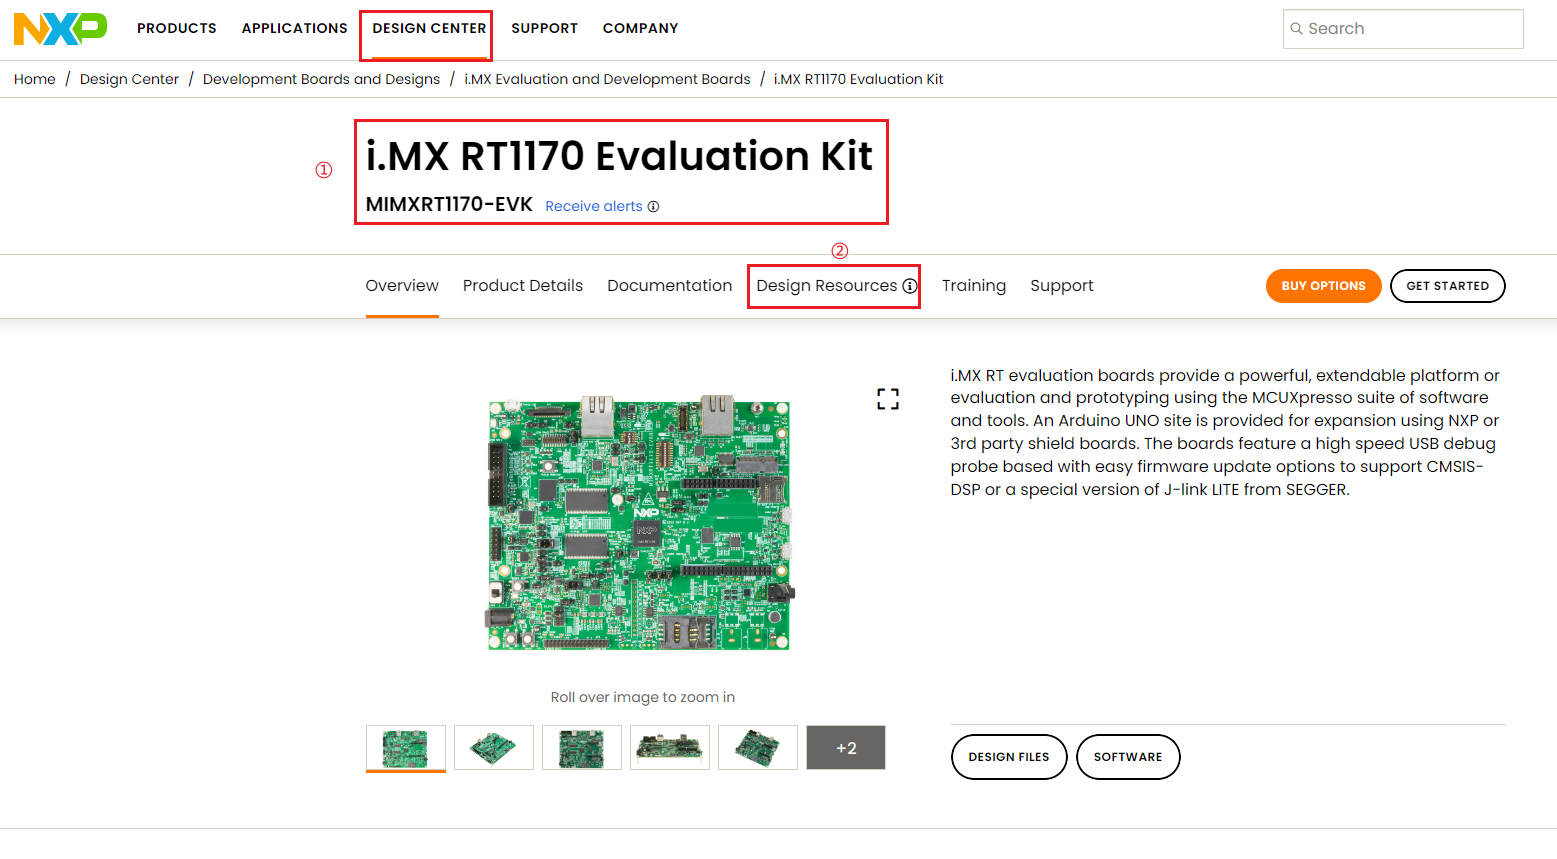Screen dimensions: 1557x859
Task: Open the PRODUCTS menu
Action: point(176,28)
